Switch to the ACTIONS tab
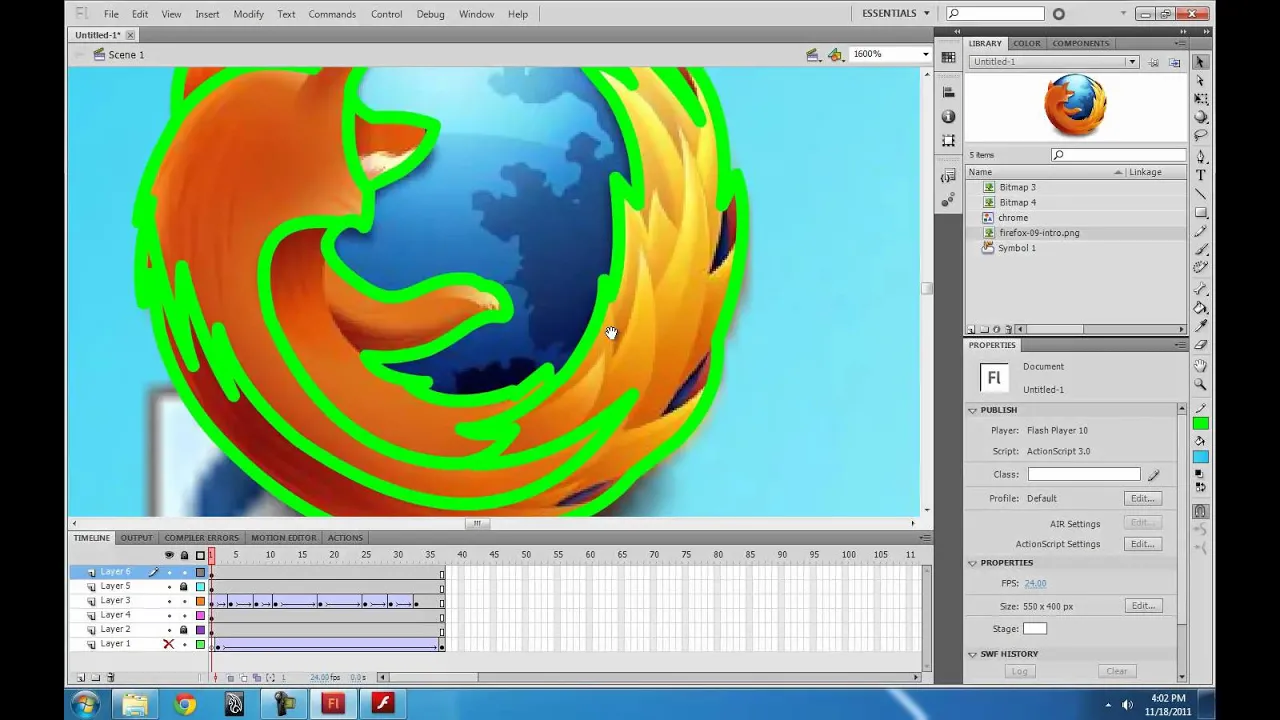 pyautogui.click(x=345, y=538)
